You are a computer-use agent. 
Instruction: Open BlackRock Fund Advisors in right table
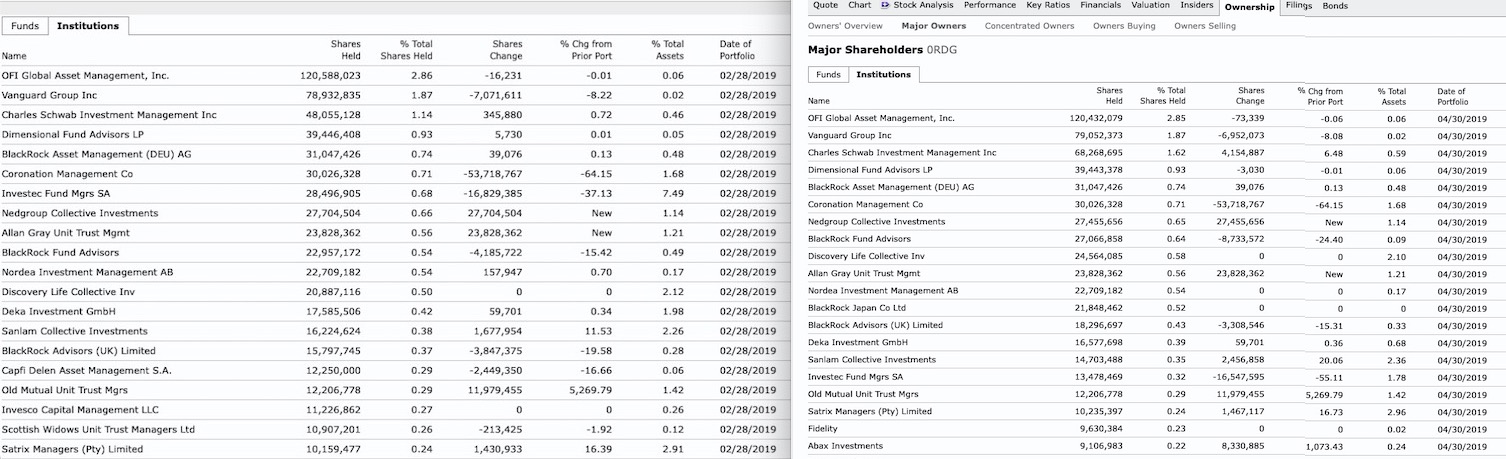click(x=859, y=238)
